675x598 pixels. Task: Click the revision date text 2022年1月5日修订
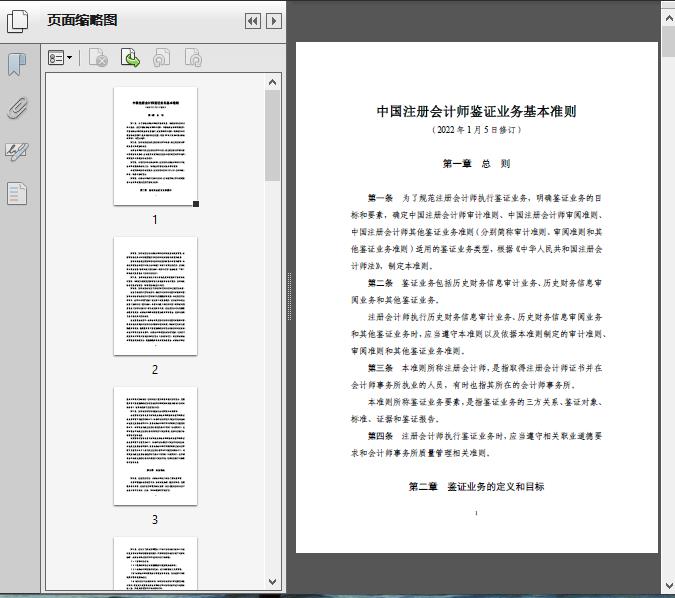(x=476, y=130)
